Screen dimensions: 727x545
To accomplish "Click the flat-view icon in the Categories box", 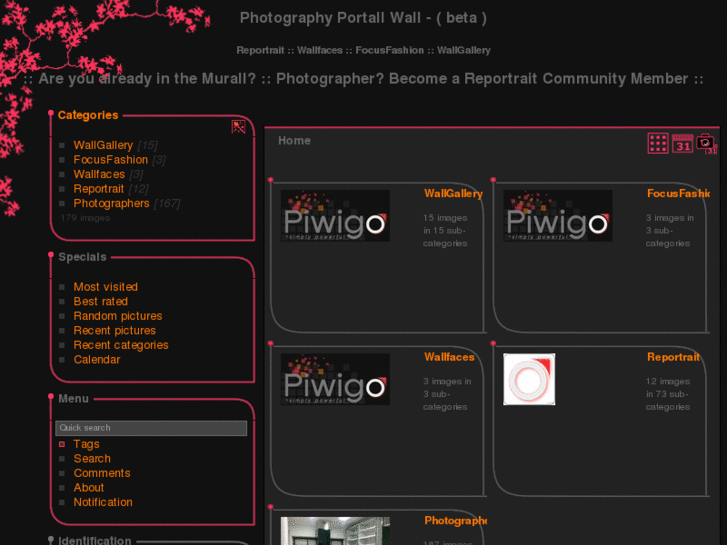I will (238, 127).
